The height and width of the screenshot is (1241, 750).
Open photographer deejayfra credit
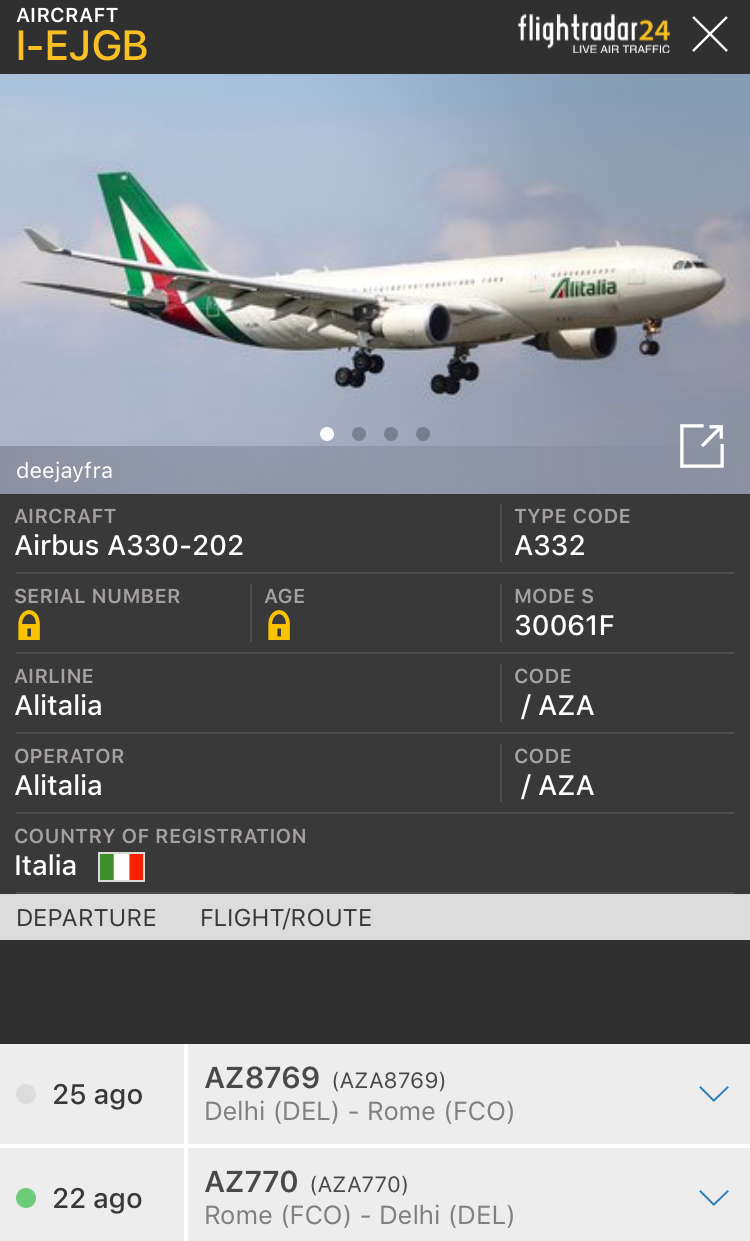(65, 471)
